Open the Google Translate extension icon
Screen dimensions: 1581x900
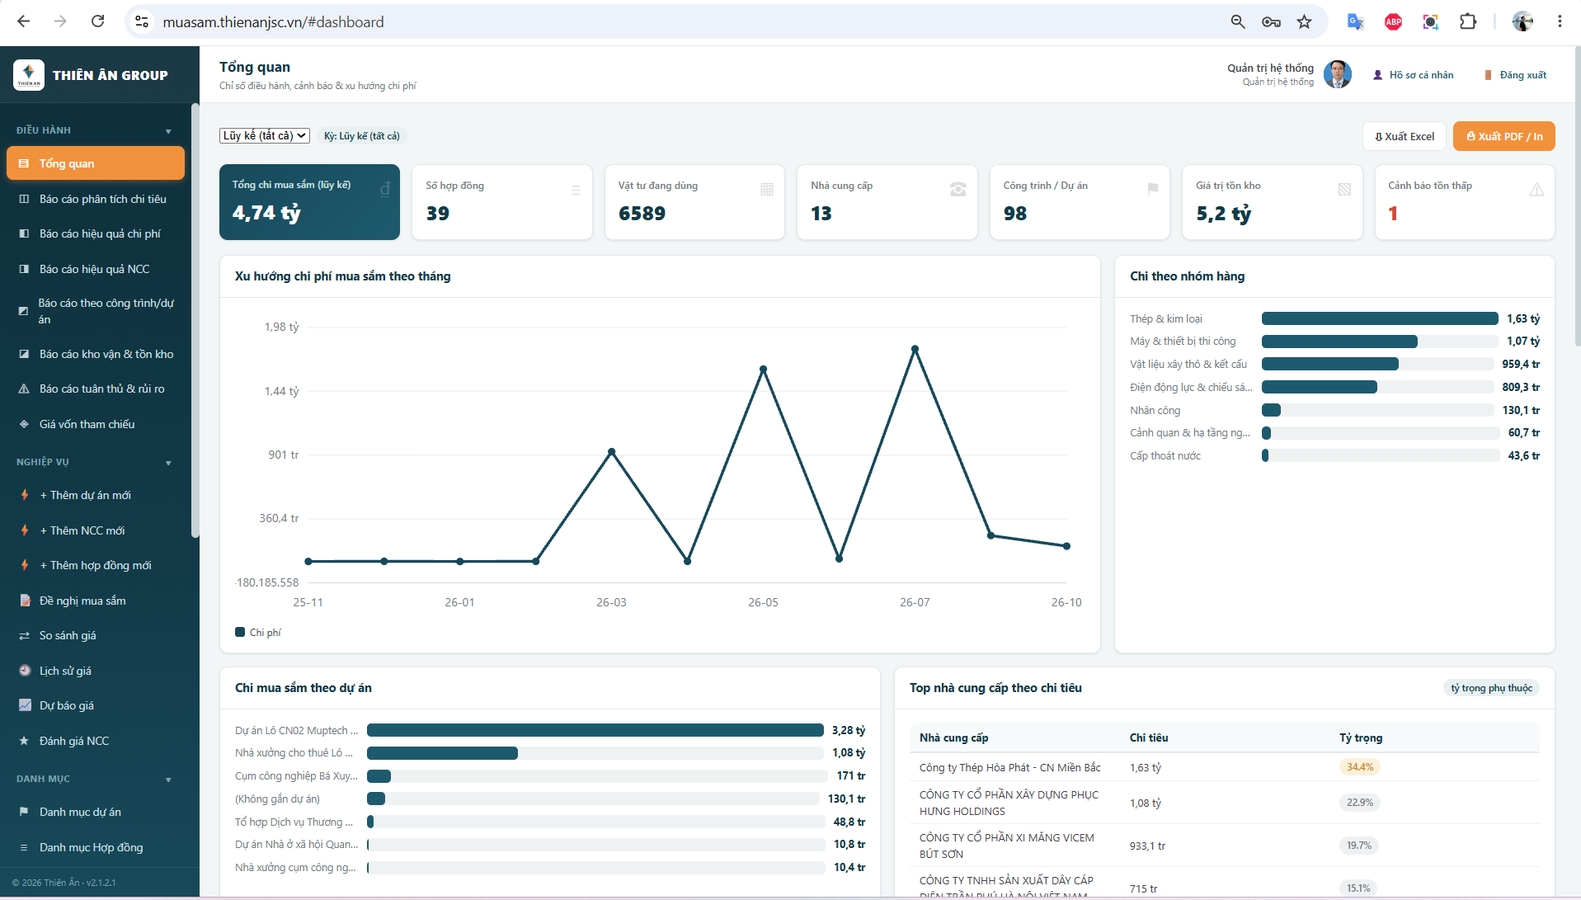pos(1355,21)
